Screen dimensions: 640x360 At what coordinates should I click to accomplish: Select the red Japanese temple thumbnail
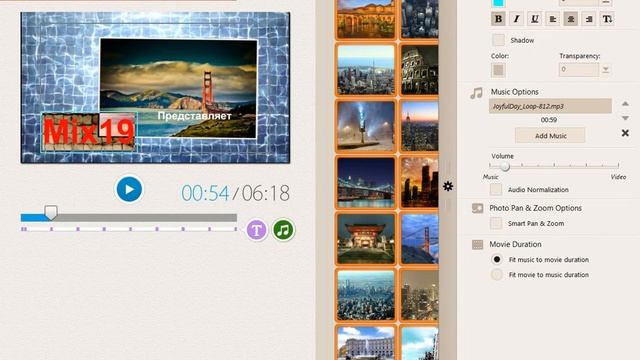coord(366,239)
